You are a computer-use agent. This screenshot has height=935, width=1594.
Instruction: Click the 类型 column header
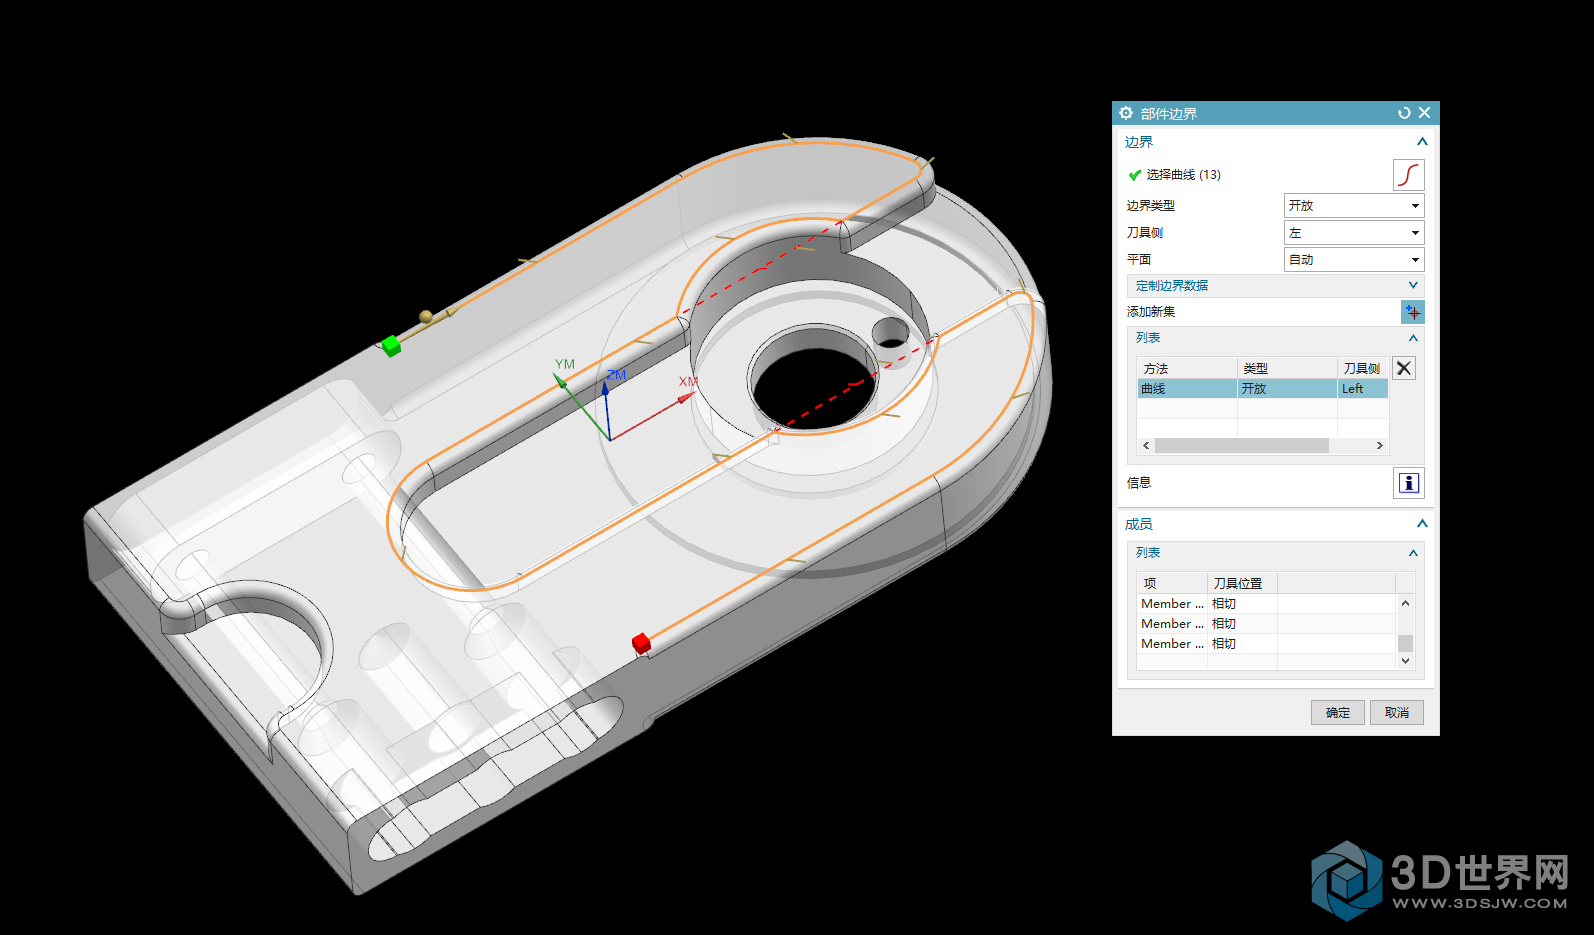1287,369
